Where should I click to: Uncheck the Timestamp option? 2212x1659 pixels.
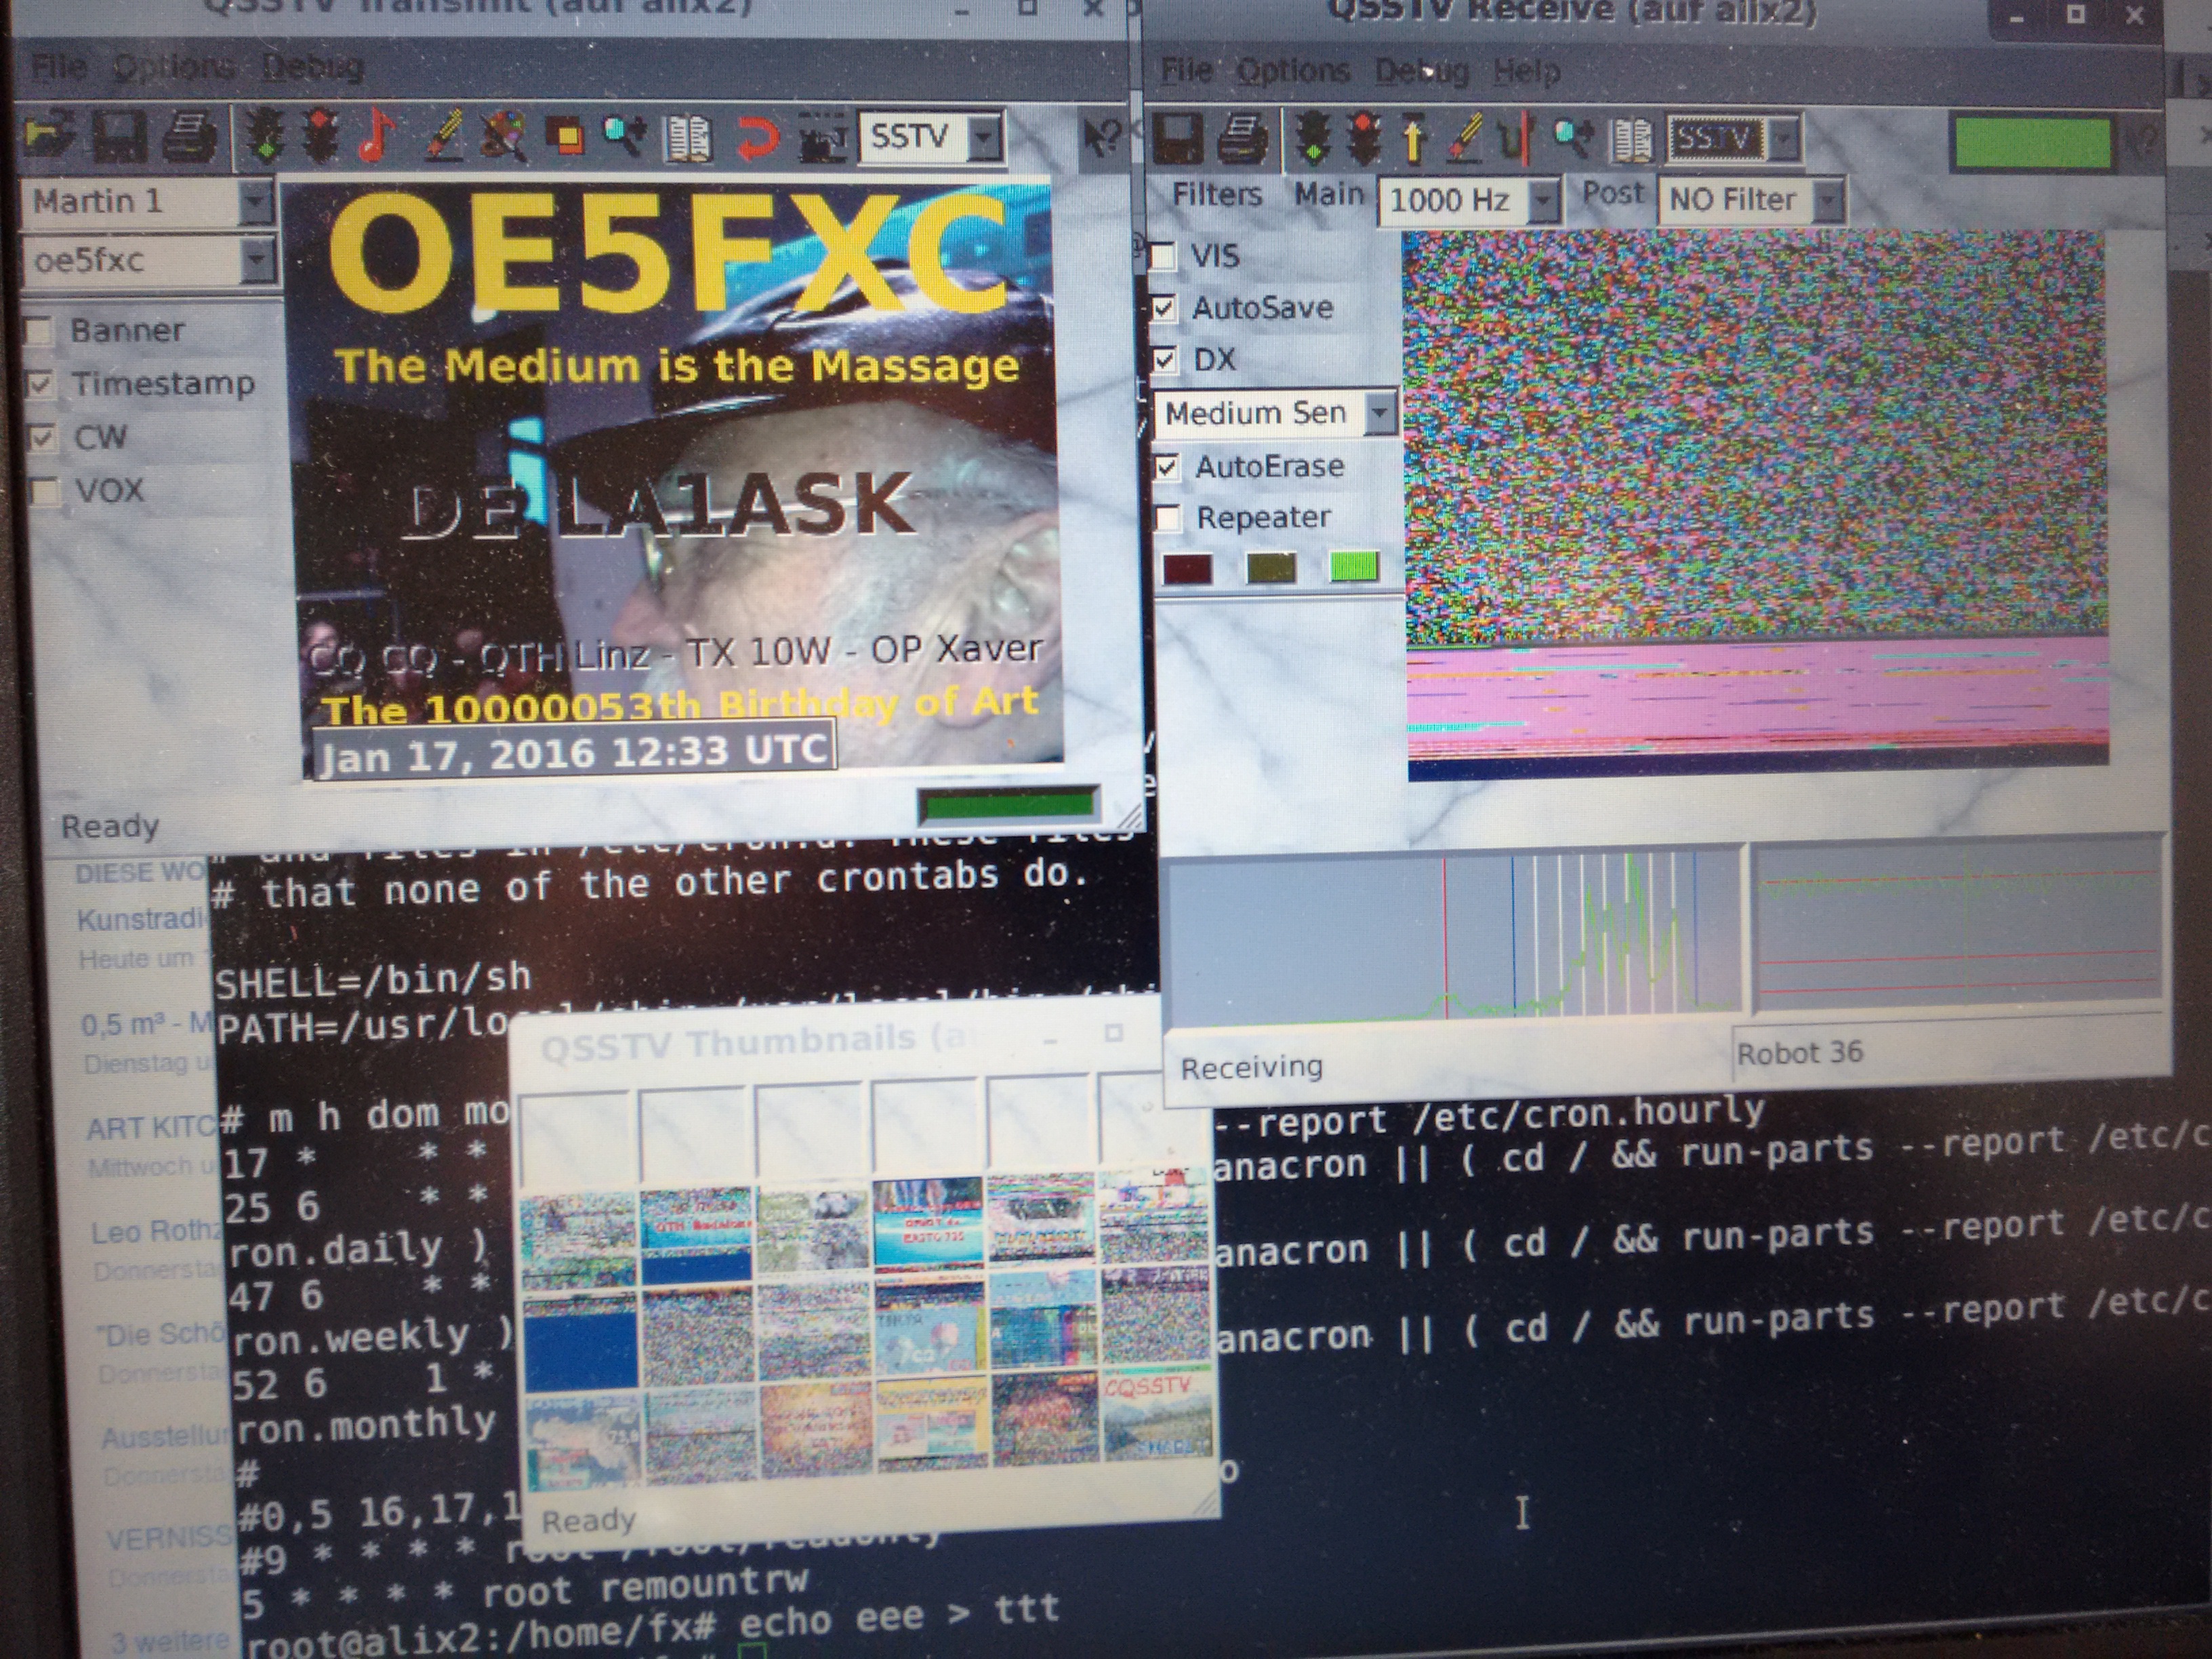(41, 384)
